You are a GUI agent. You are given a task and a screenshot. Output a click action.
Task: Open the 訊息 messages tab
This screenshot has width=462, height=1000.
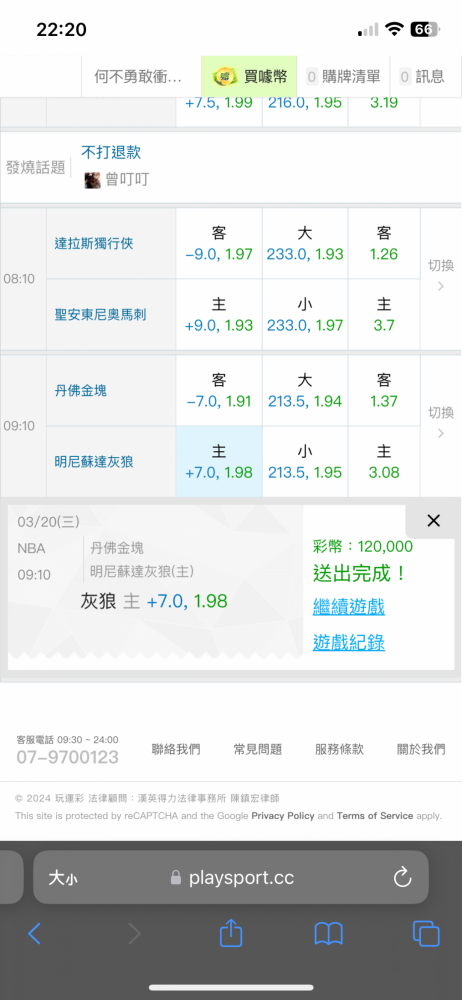422,77
